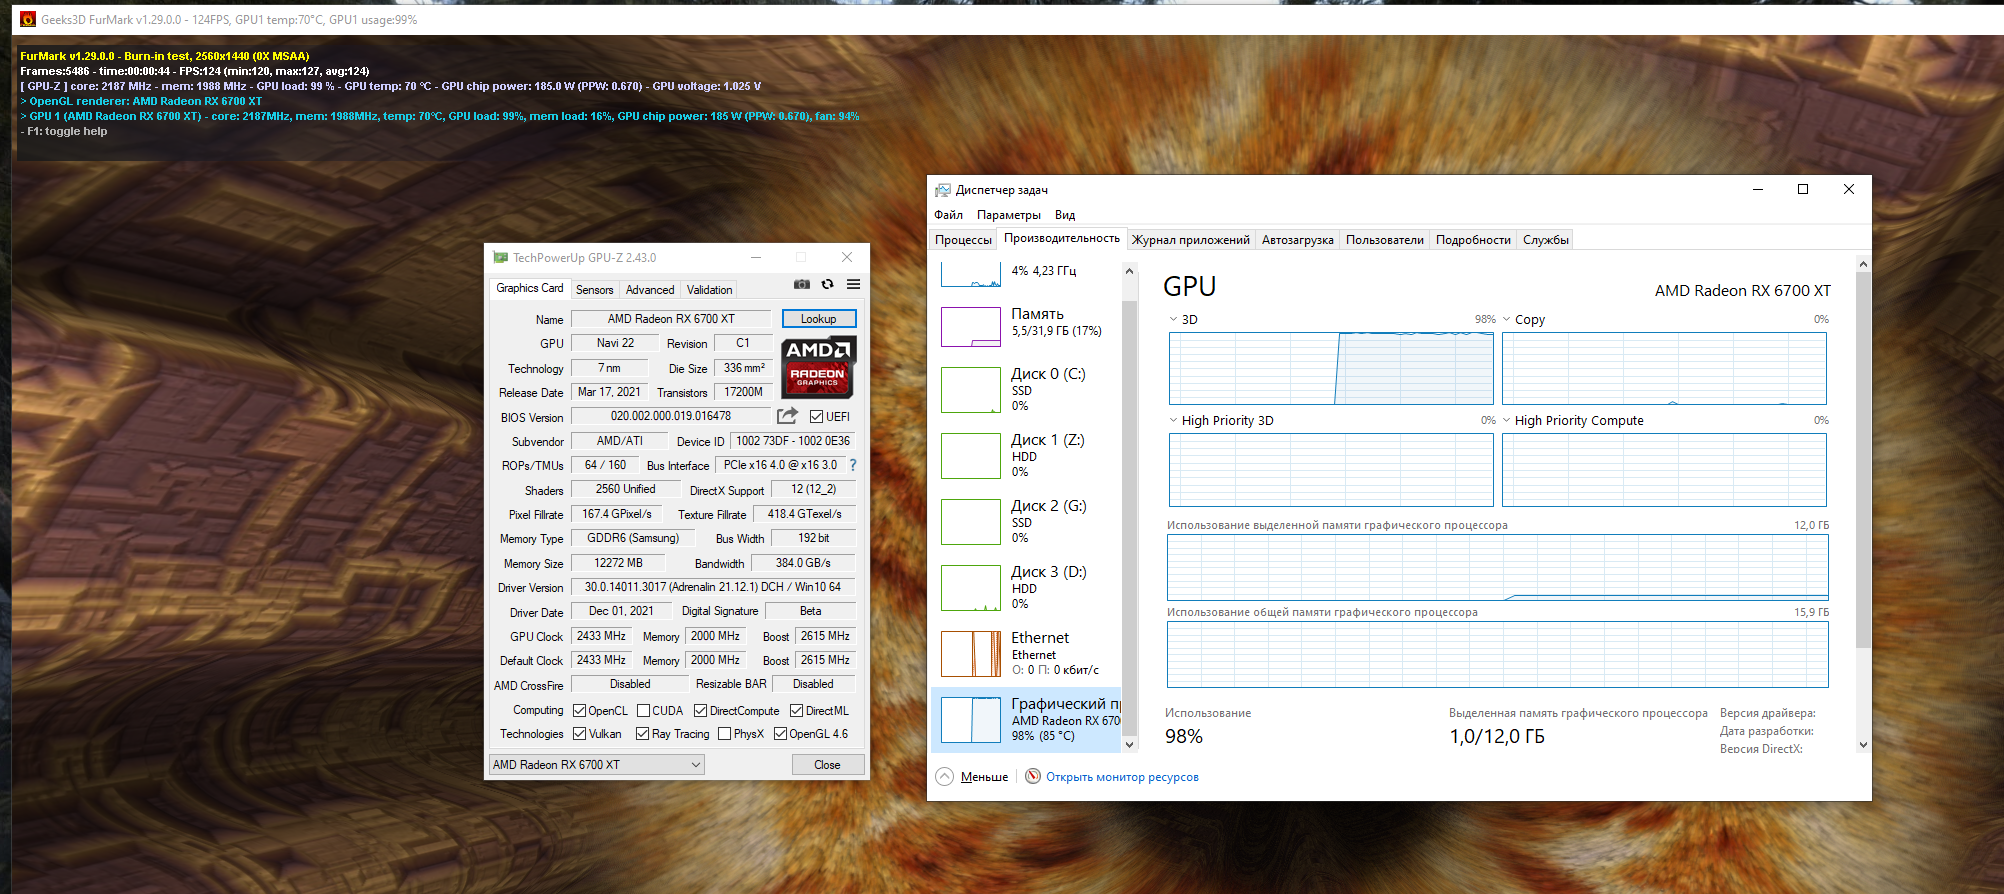Click the BIOS share/export arrow icon
The image size is (2004, 894).
click(788, 416)
